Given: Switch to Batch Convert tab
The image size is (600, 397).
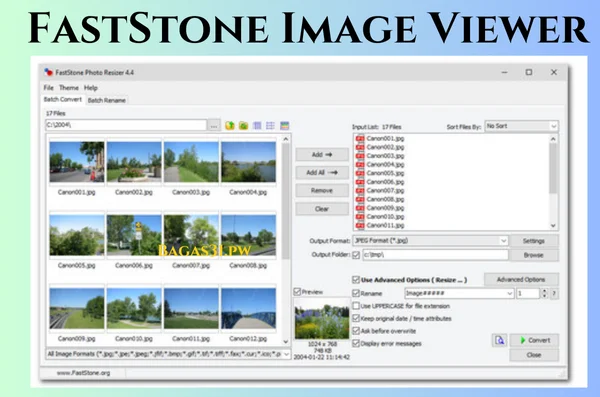Looking at the screenshot, I should point(63,99).
